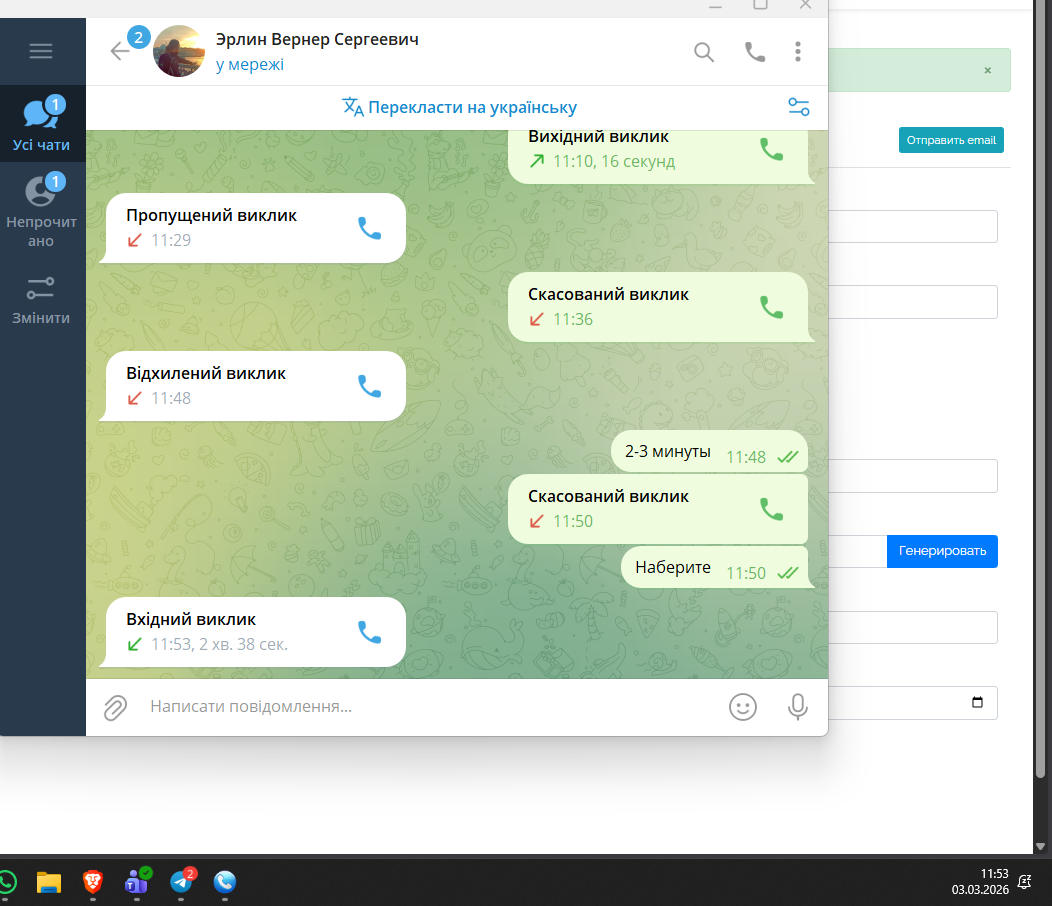Open the three-dot chat options menu
Image resolution: width=1052 pixels, height=906 pixels.
coord(798,52)
